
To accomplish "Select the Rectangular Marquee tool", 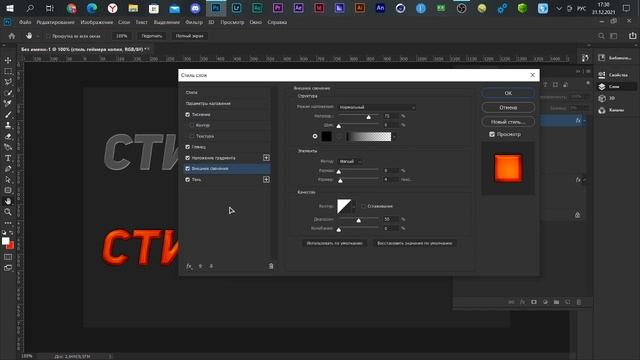I will pyautogui.click(x=8, y=71).
